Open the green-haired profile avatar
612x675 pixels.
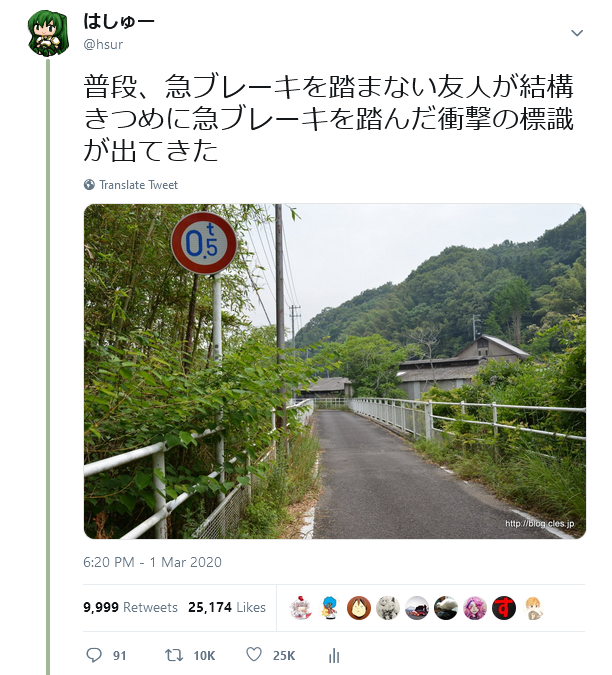coord(48,34)
